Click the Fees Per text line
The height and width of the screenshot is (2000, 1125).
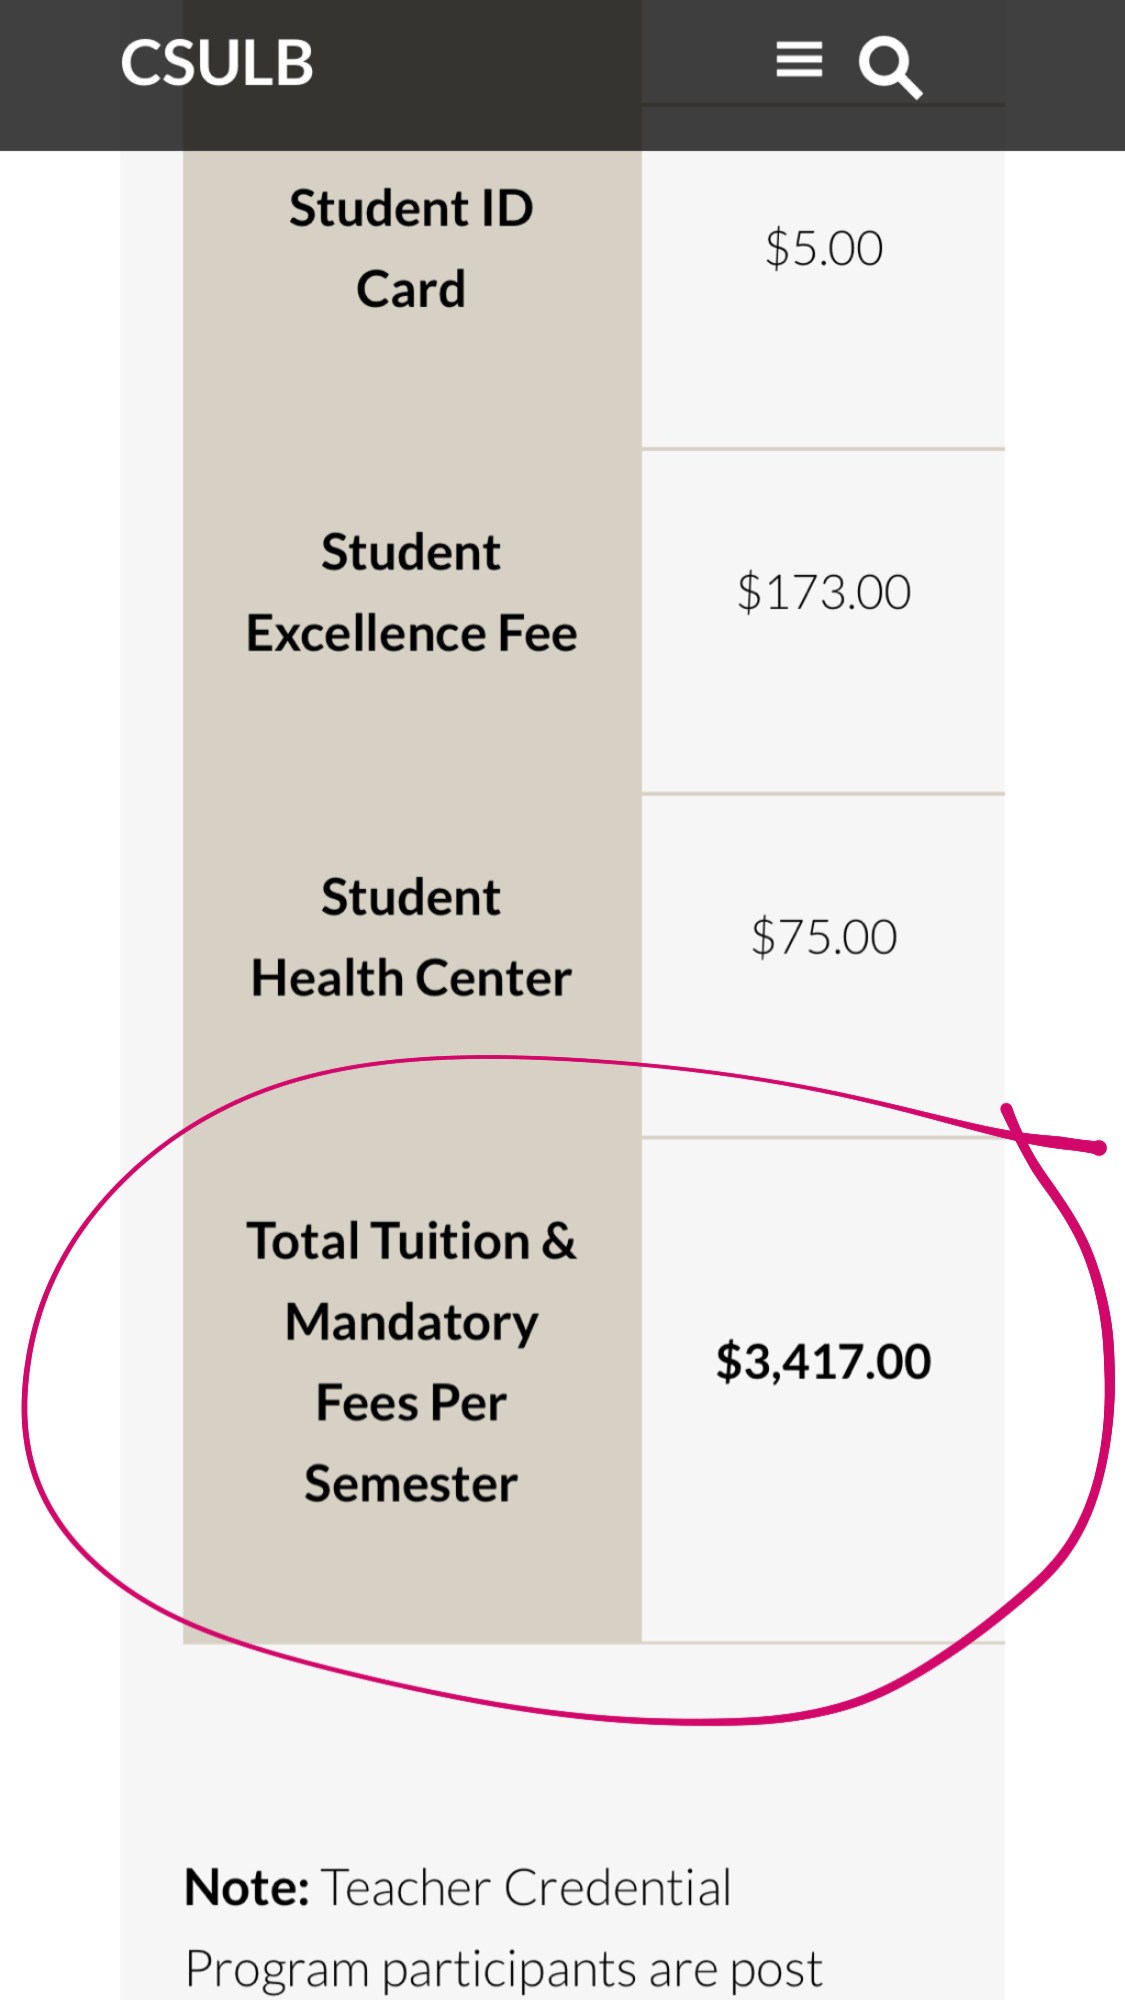pos(411,1402)
